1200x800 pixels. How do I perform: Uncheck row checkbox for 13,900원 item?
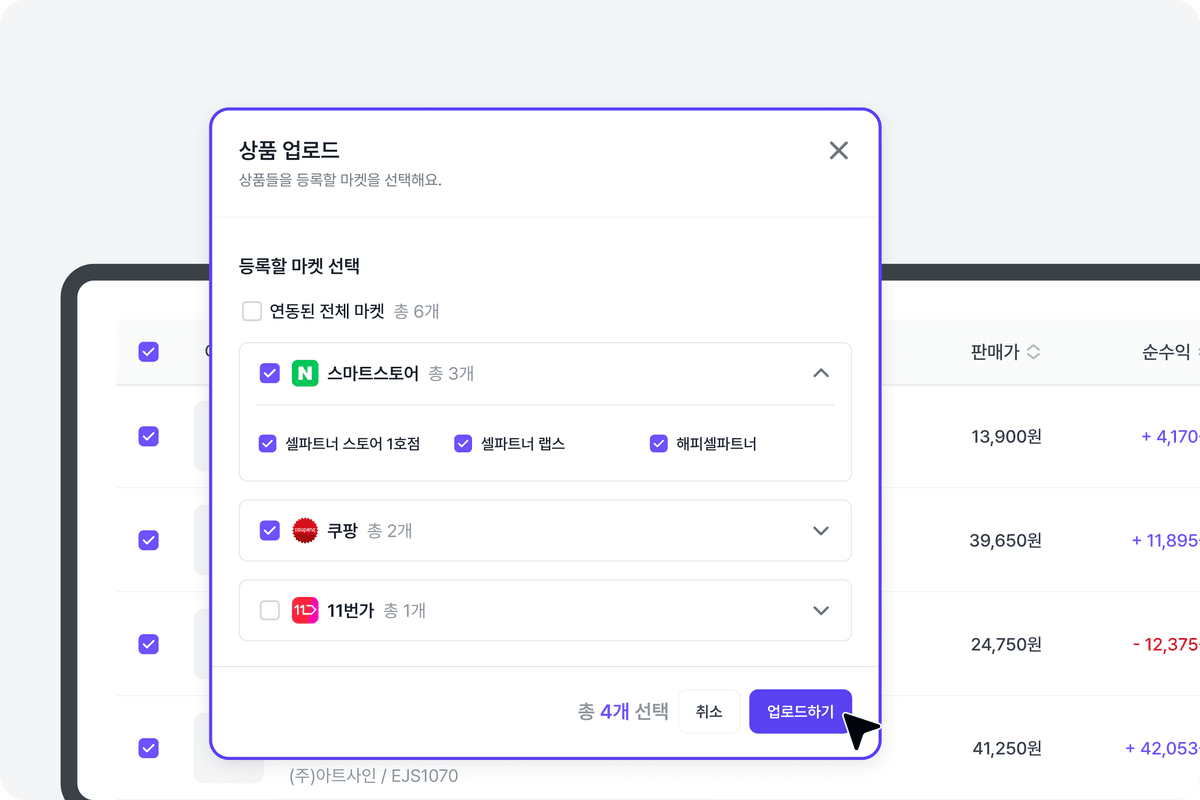(x=148, y=436)
